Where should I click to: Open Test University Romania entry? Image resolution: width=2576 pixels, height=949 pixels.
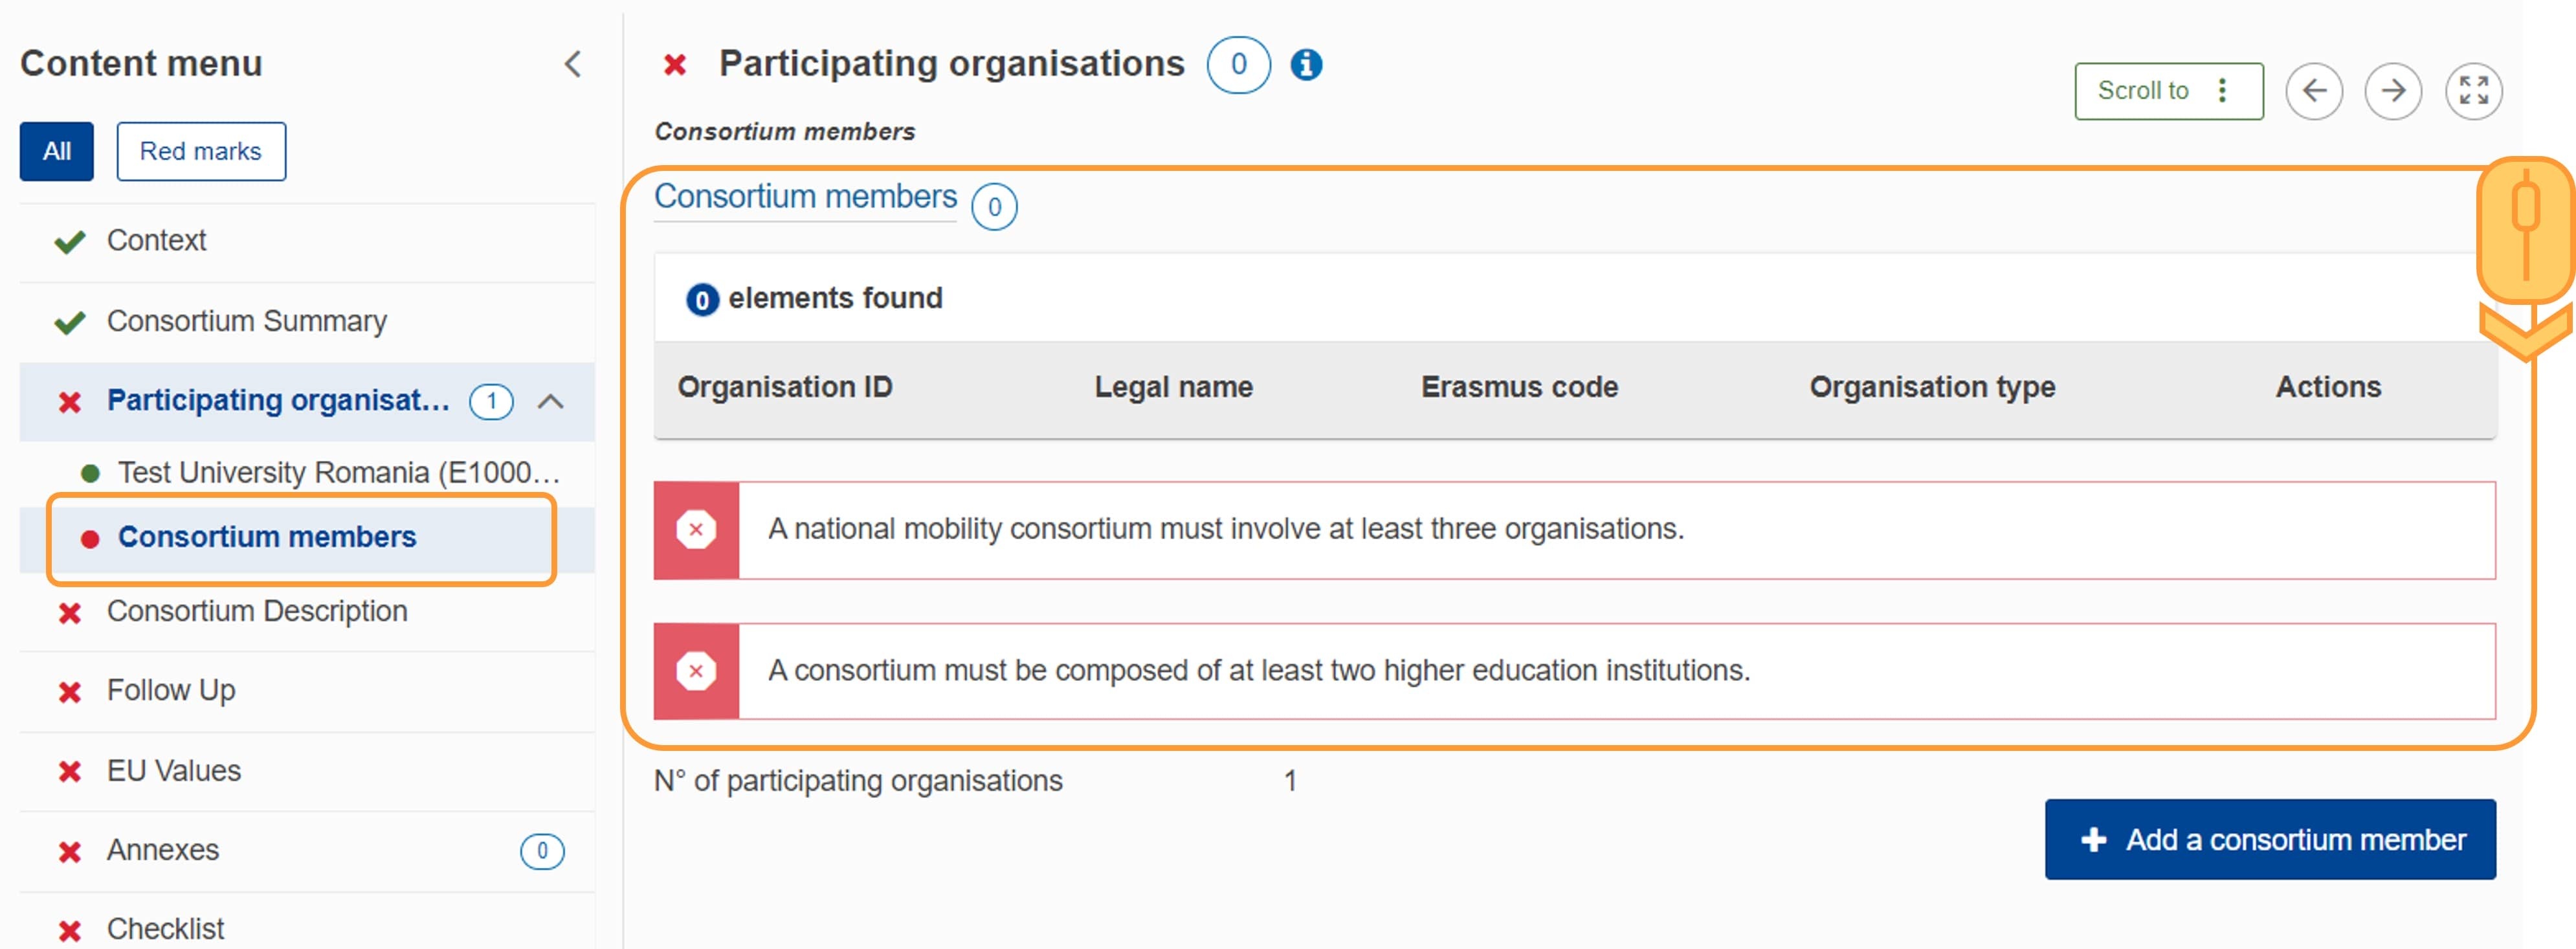339,472
